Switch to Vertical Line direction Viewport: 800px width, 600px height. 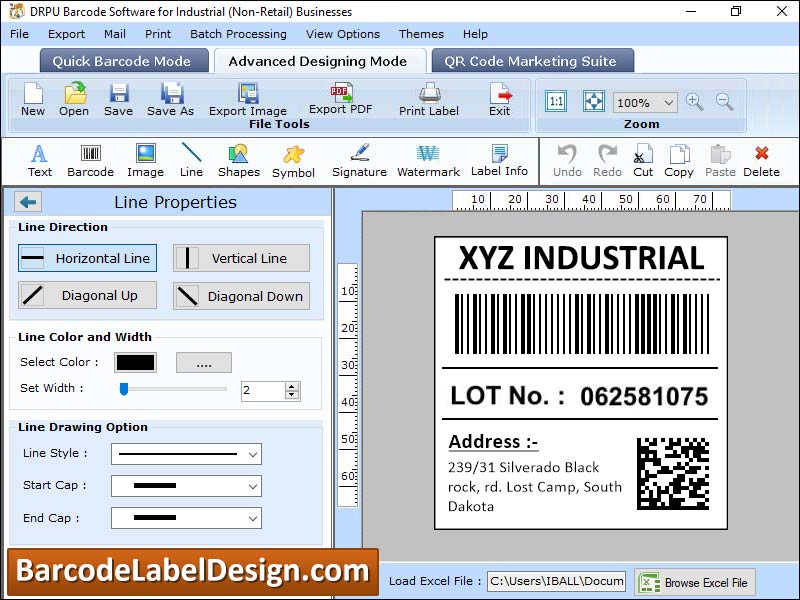coord(241,258)
